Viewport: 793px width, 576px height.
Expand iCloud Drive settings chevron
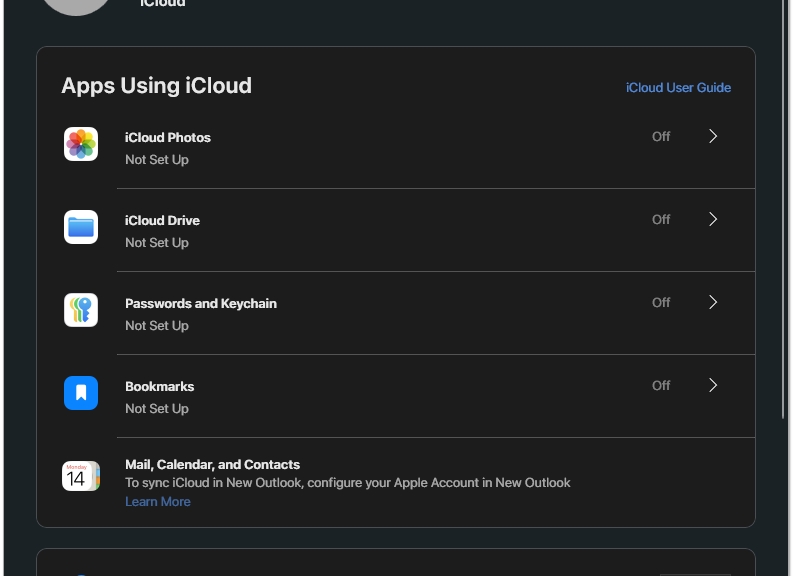(713, 219)
